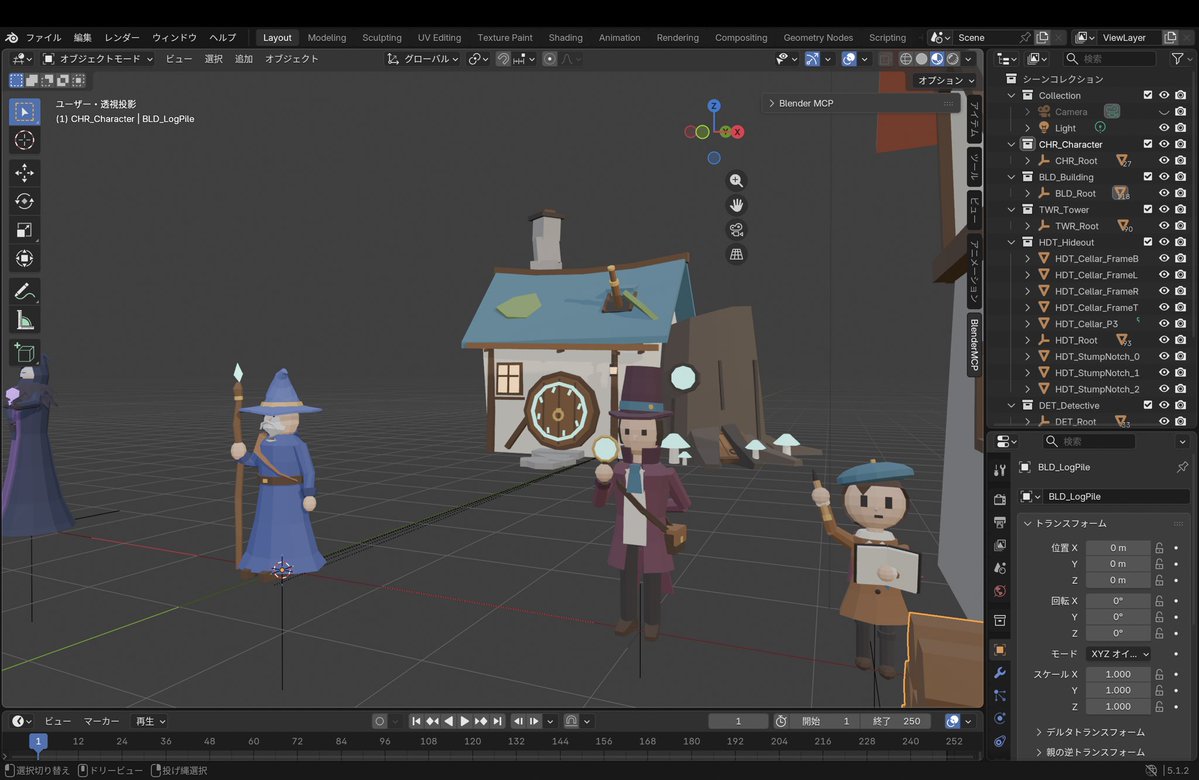The height and width of the screenshot is (780, 1199).
Task: Open the World properties tab icon
Action: [x=999, y=591]
